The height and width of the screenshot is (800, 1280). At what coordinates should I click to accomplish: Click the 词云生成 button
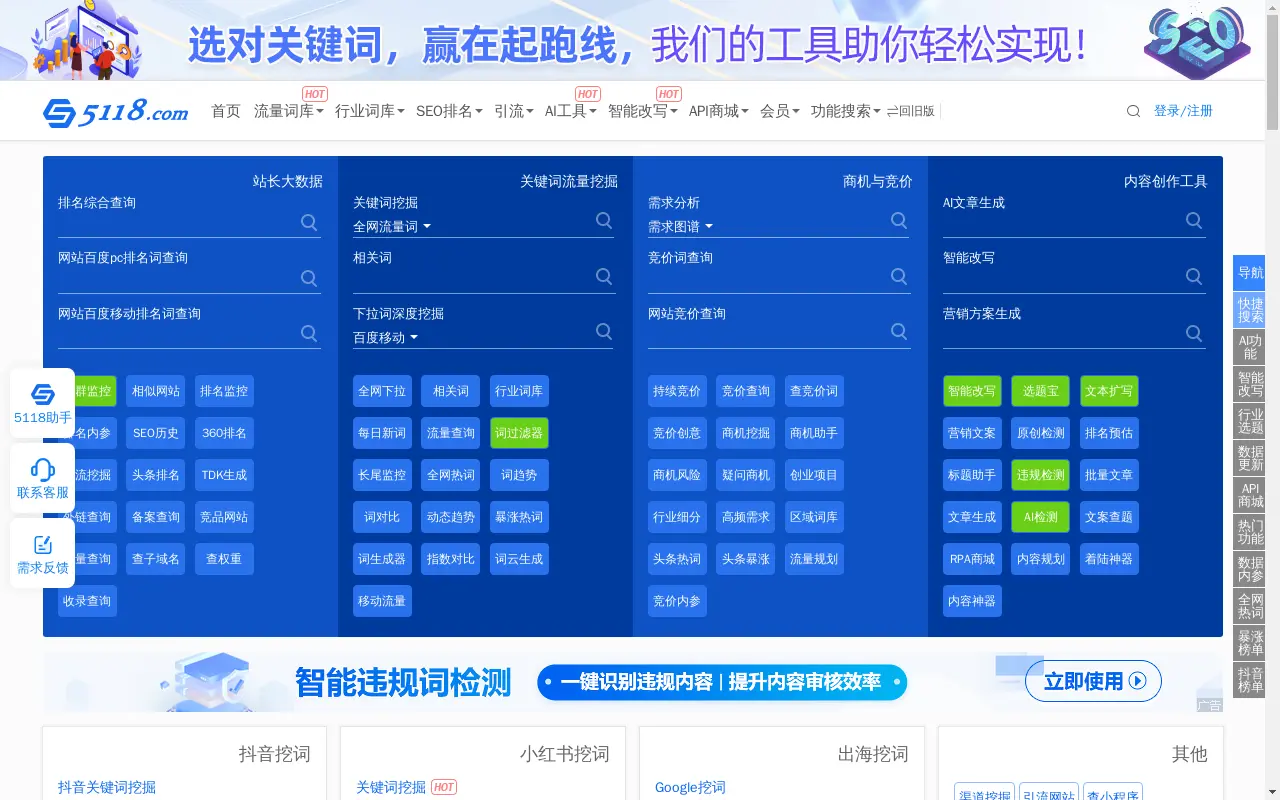pyautogui.click(x=519, y=559)
